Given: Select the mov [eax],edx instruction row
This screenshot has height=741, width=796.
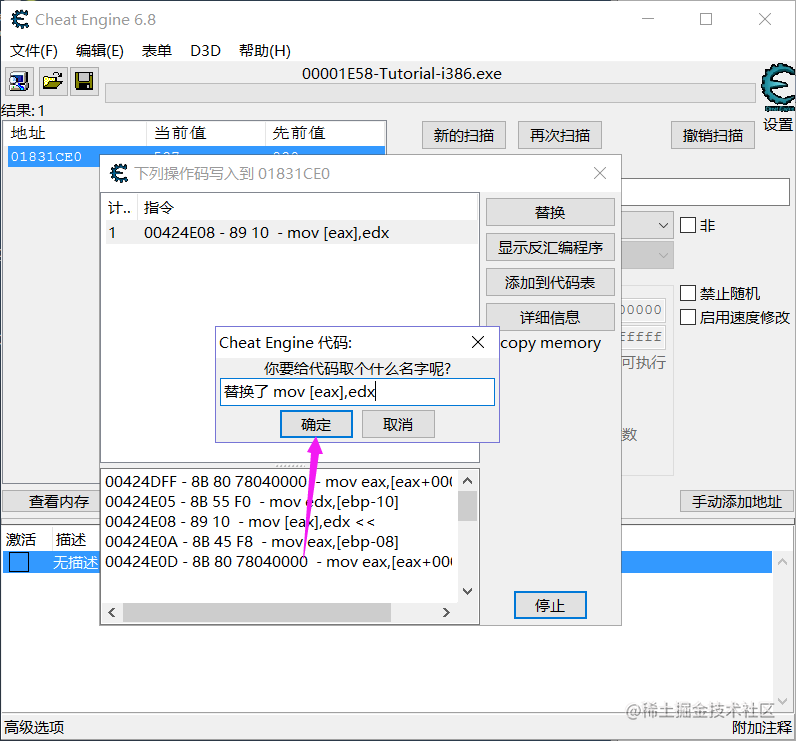Looking at the screenshot, I should click(x=291, y=232).
